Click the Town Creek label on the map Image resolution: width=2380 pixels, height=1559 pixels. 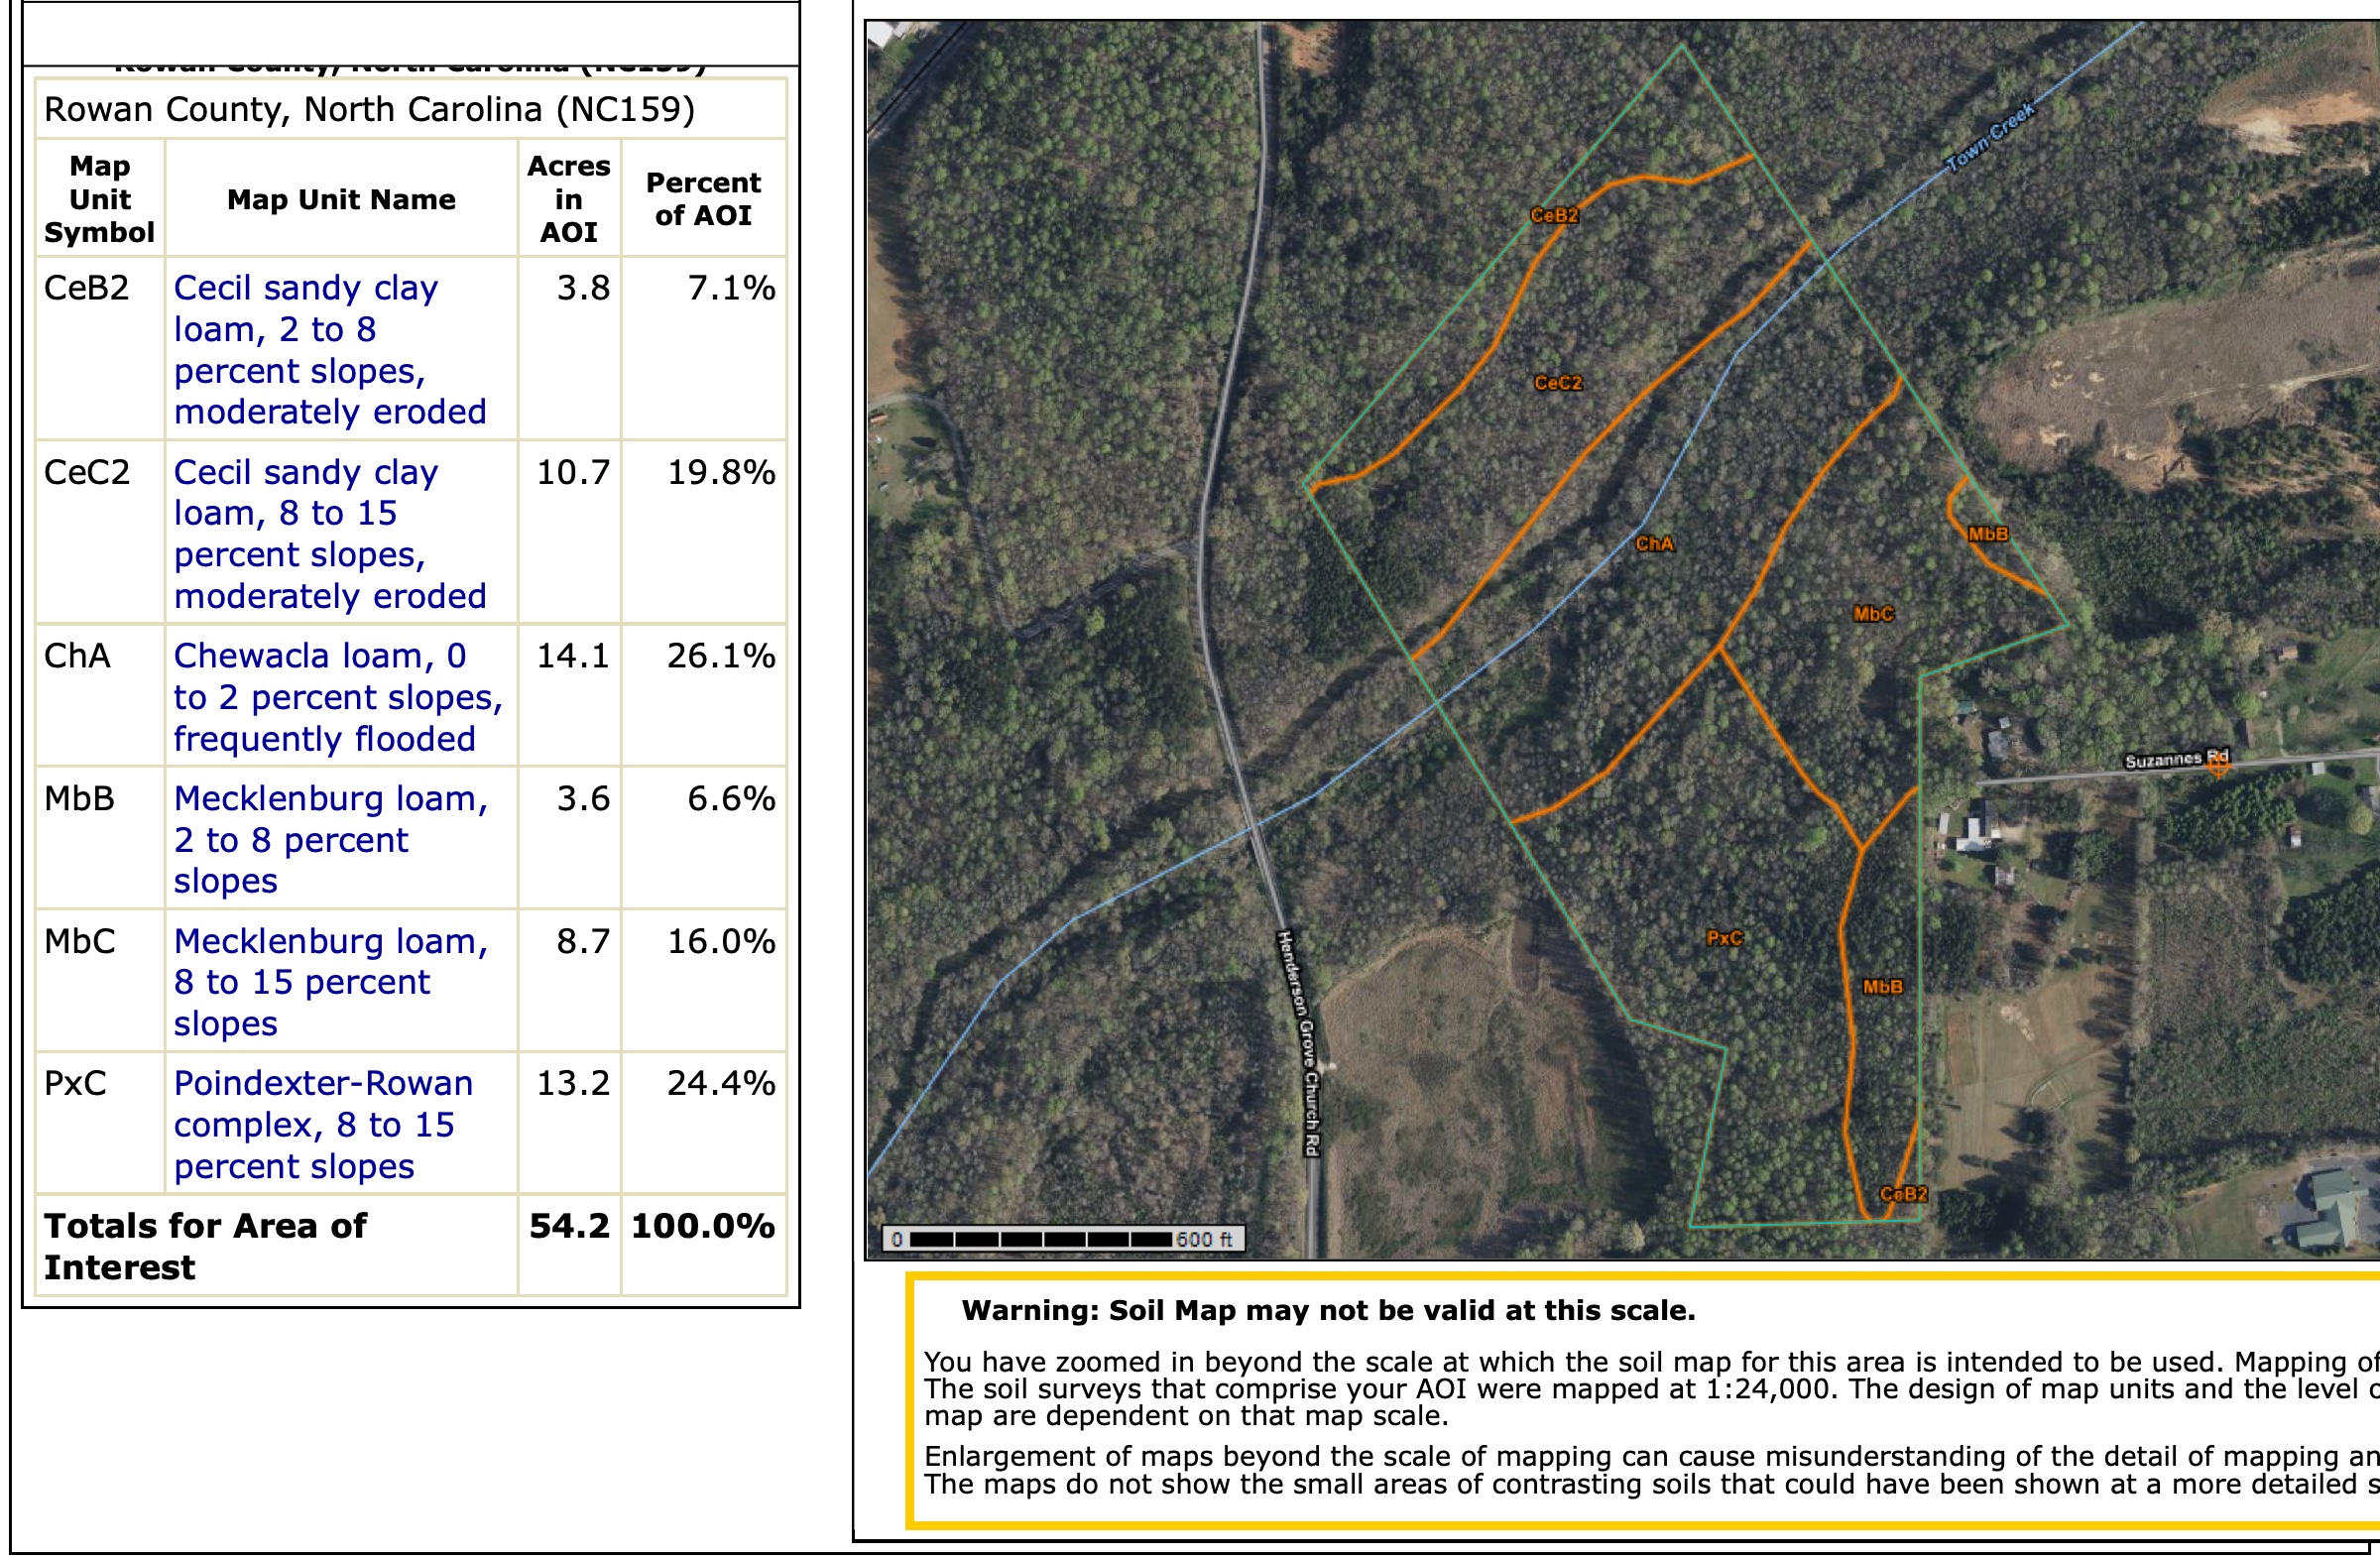tap(1989, 137)
